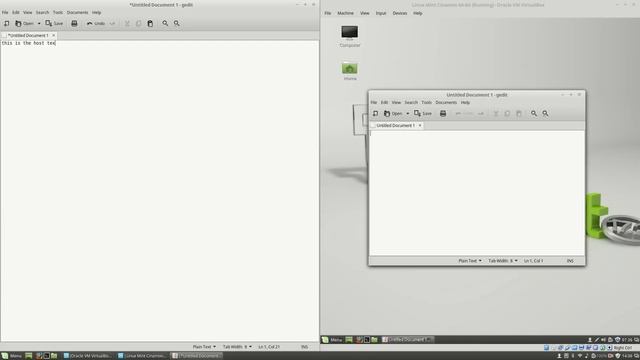Click Paste icon in guest gedit toolbar
The height and width of the screenshot is (360, 640).
[519, 113]
